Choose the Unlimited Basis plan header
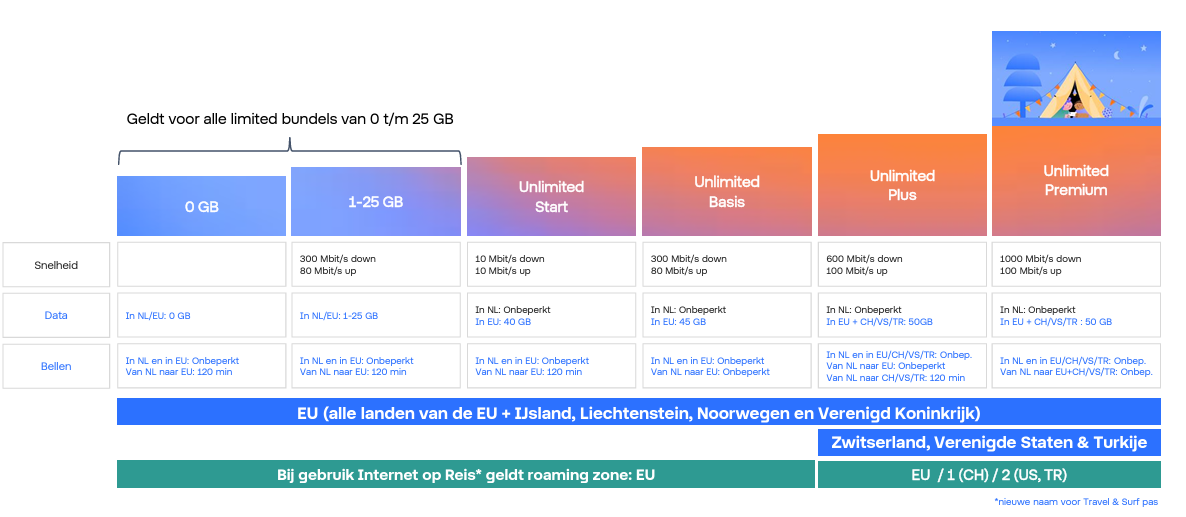The width and height of the screenshot is (1186, 517). click(x=727, y=192)
